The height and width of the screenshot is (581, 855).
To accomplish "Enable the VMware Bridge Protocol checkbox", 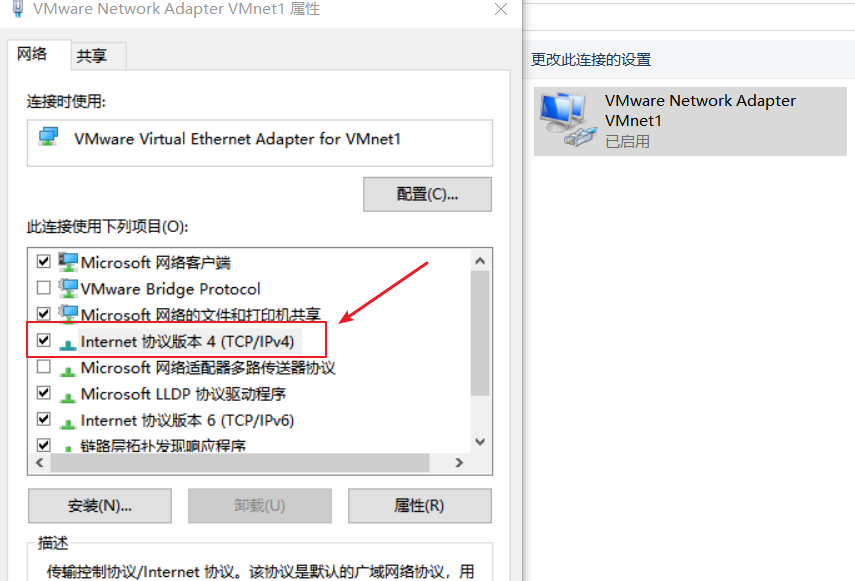I will [x=44, y=287].
